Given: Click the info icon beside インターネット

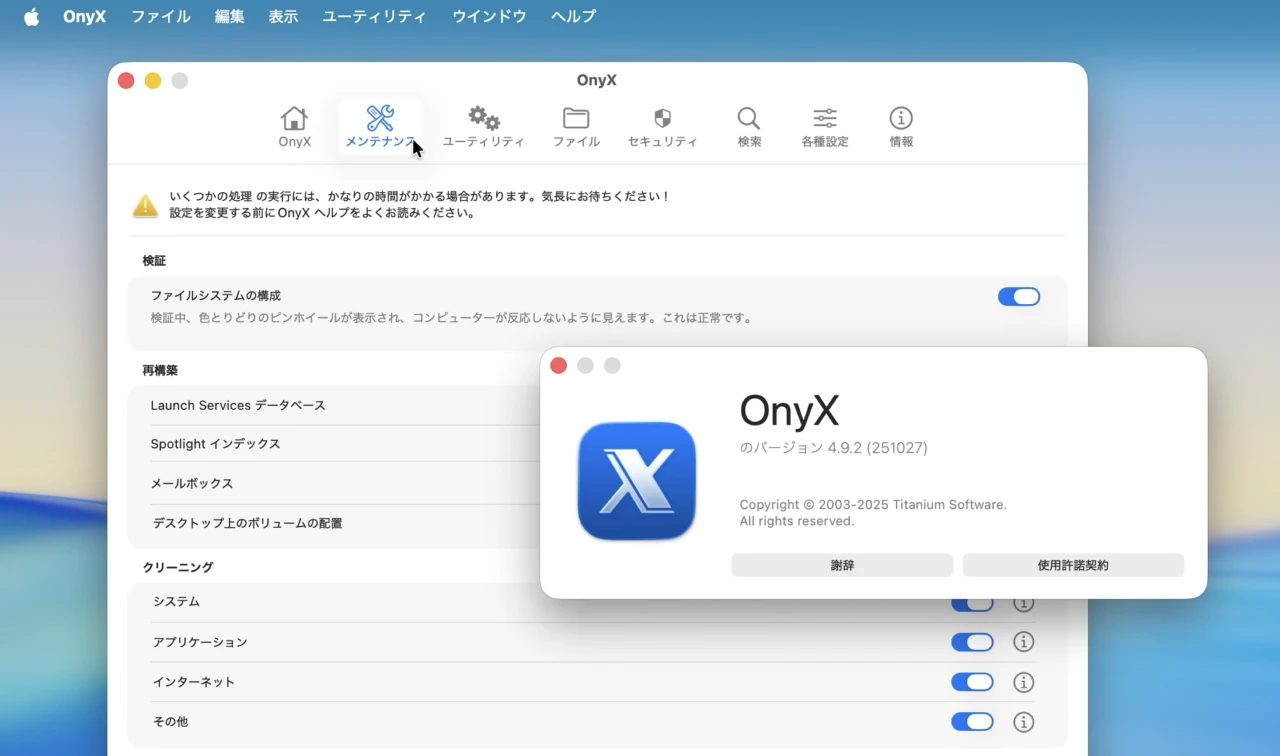Looking at the screenshot, I should 1023,682.
